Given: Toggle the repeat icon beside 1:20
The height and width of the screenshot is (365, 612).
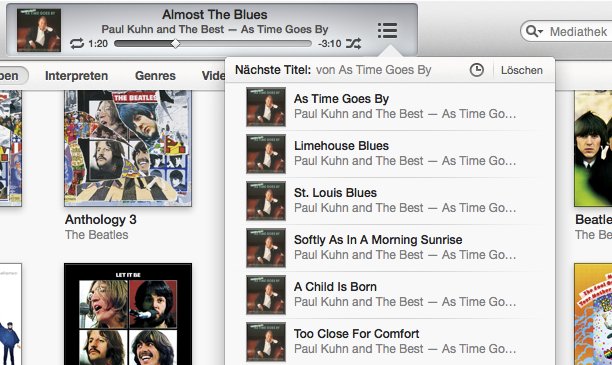Looking at the screenshot, I should point(77,43).
